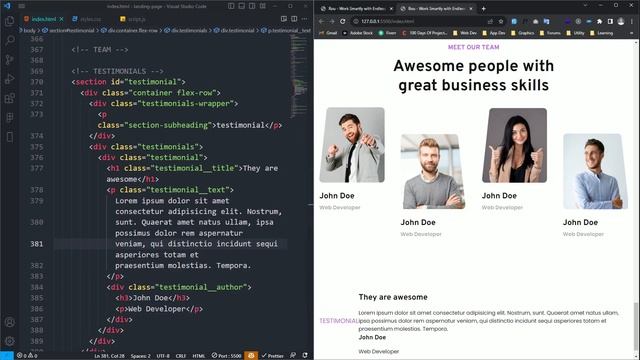Click the Open Preview icon in the editor toolbar
Image resolution: width=640 pixels, height=360 pixels.
point(284,19)
